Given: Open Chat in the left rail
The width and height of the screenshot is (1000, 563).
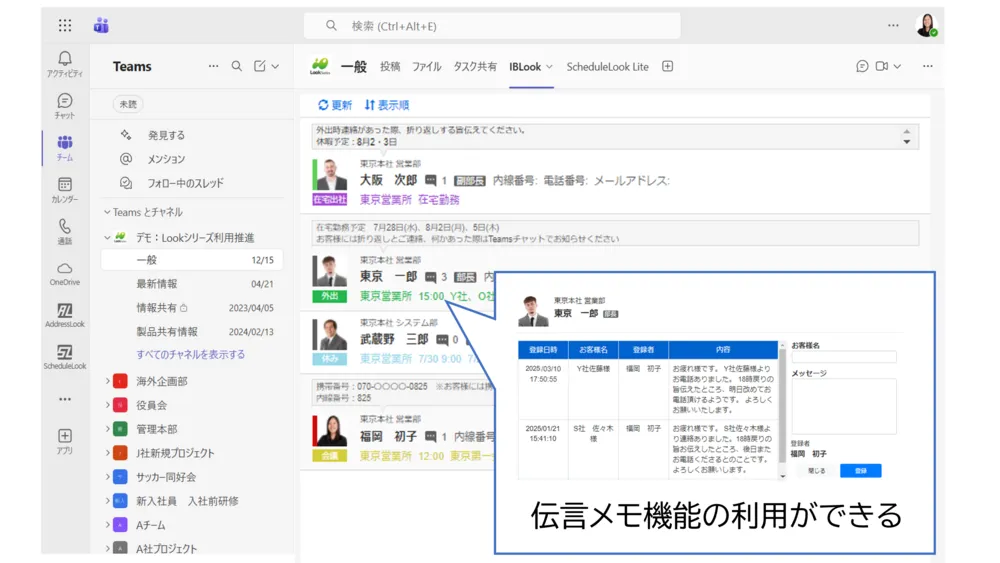Looking at the screenshot, I should [x=64, y=106].
